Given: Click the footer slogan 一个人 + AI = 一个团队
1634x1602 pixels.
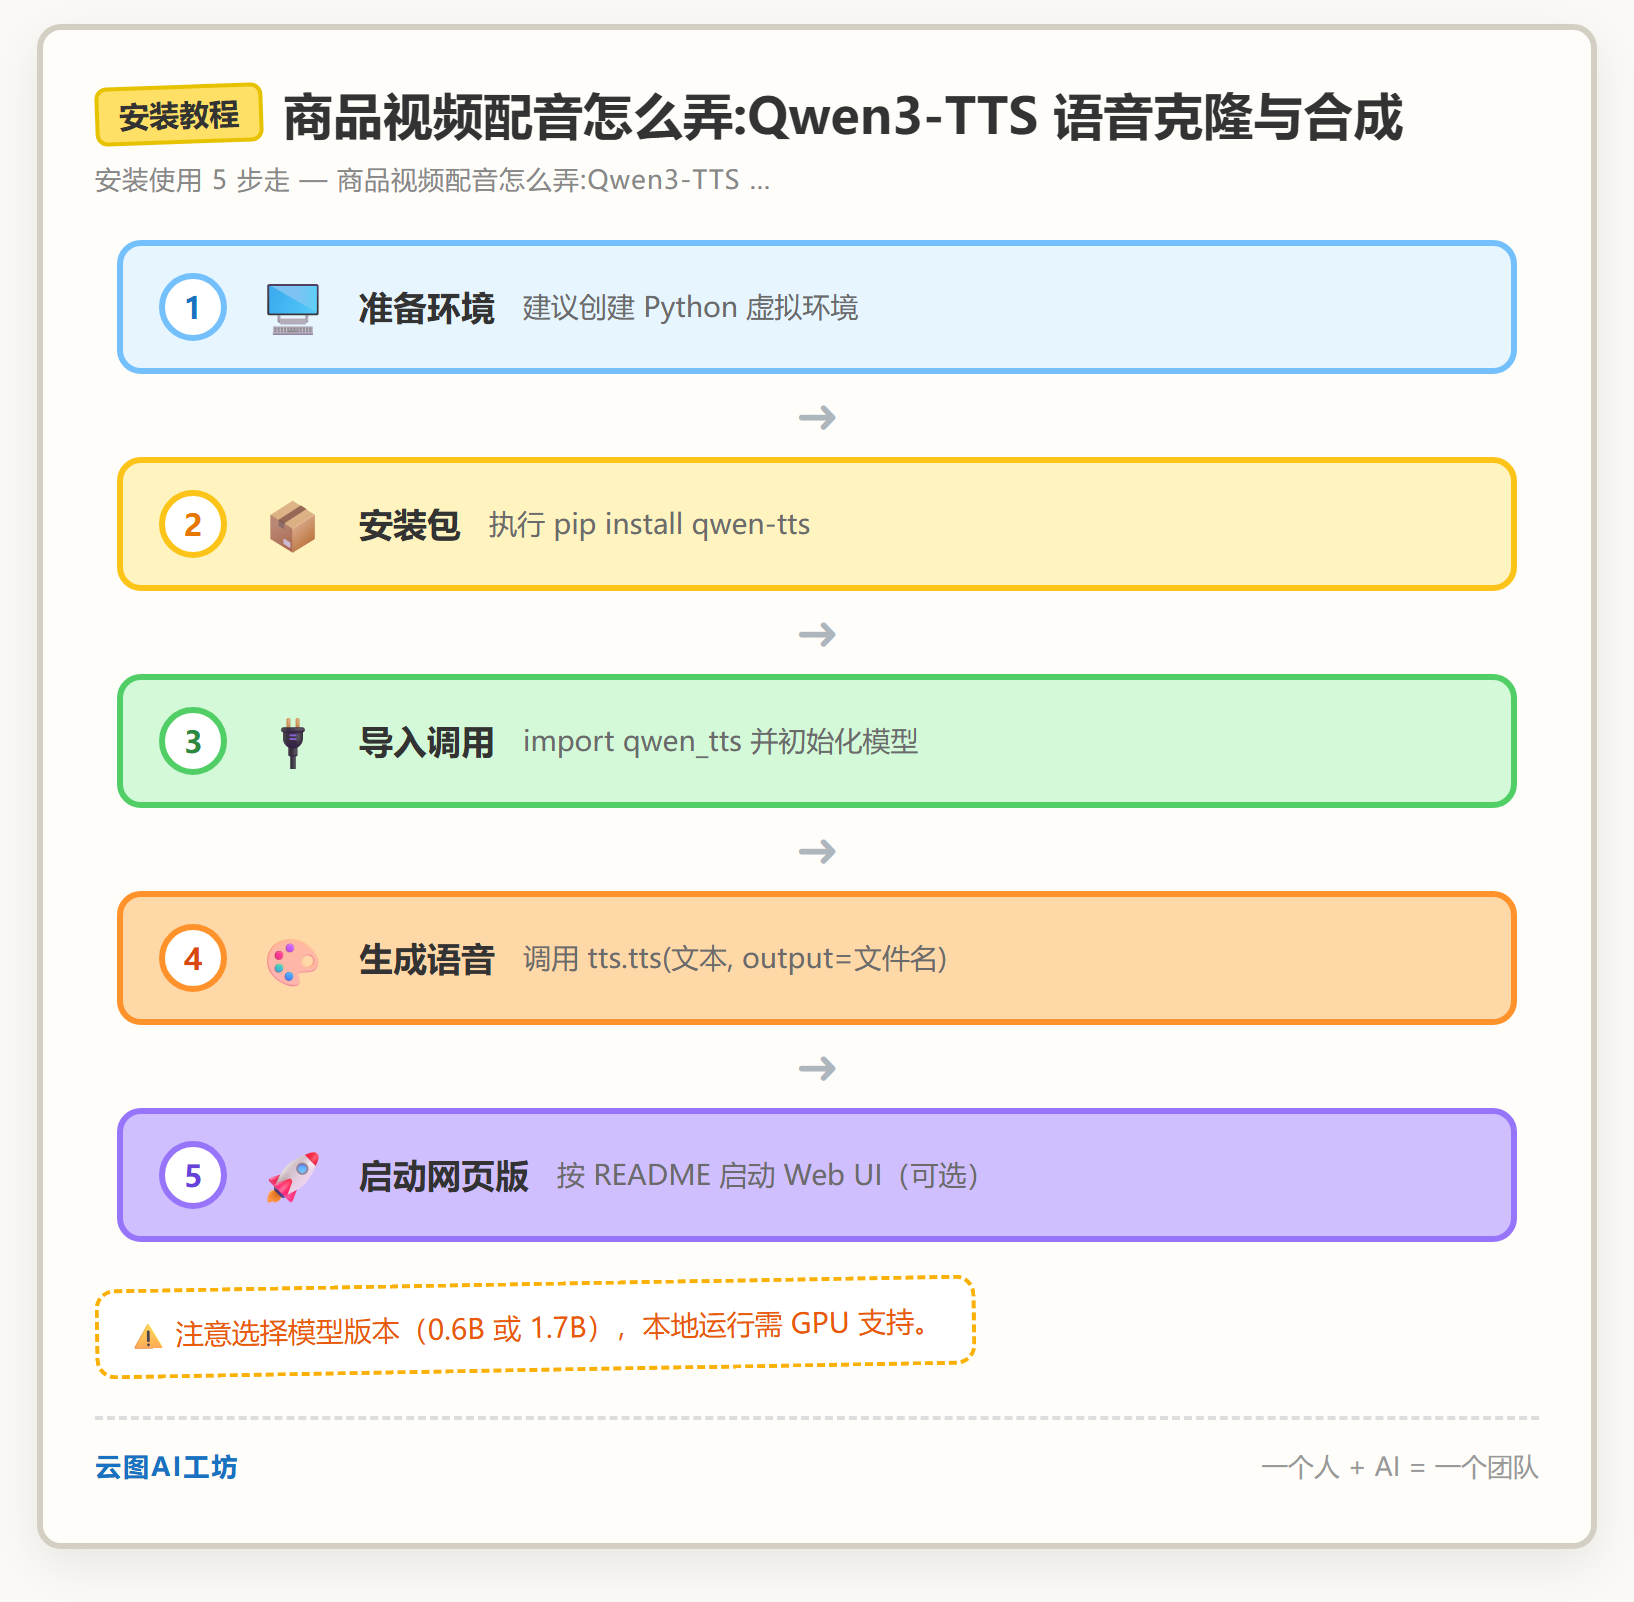Looking at the screenshot, I should pyautogui.click(x=1400, y=1467).
